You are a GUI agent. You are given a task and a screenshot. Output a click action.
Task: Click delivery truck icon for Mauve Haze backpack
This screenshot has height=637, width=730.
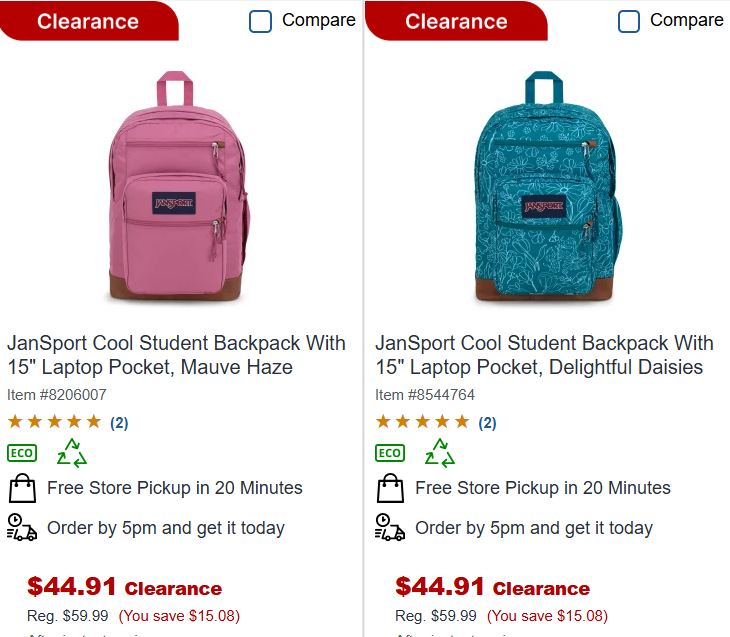pos(22,528)
